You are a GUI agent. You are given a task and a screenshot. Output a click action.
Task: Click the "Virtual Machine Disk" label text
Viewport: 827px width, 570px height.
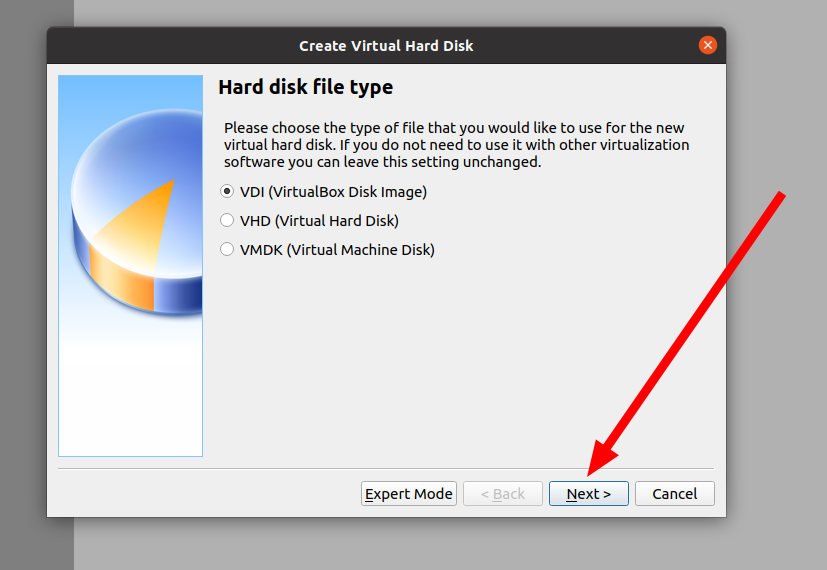coord(365,250)
